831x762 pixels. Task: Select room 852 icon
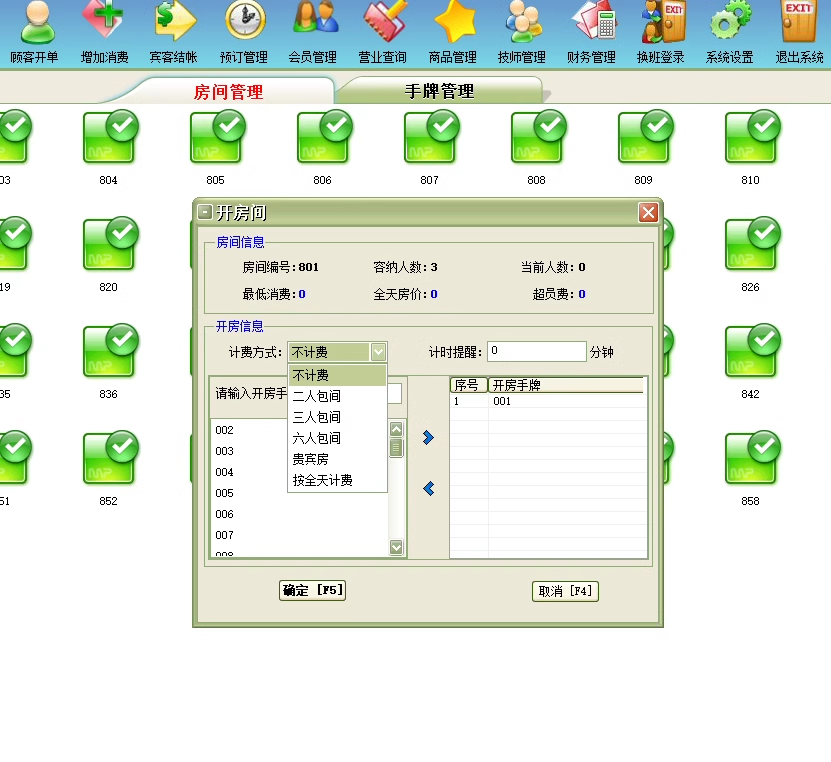coord(110,458)
